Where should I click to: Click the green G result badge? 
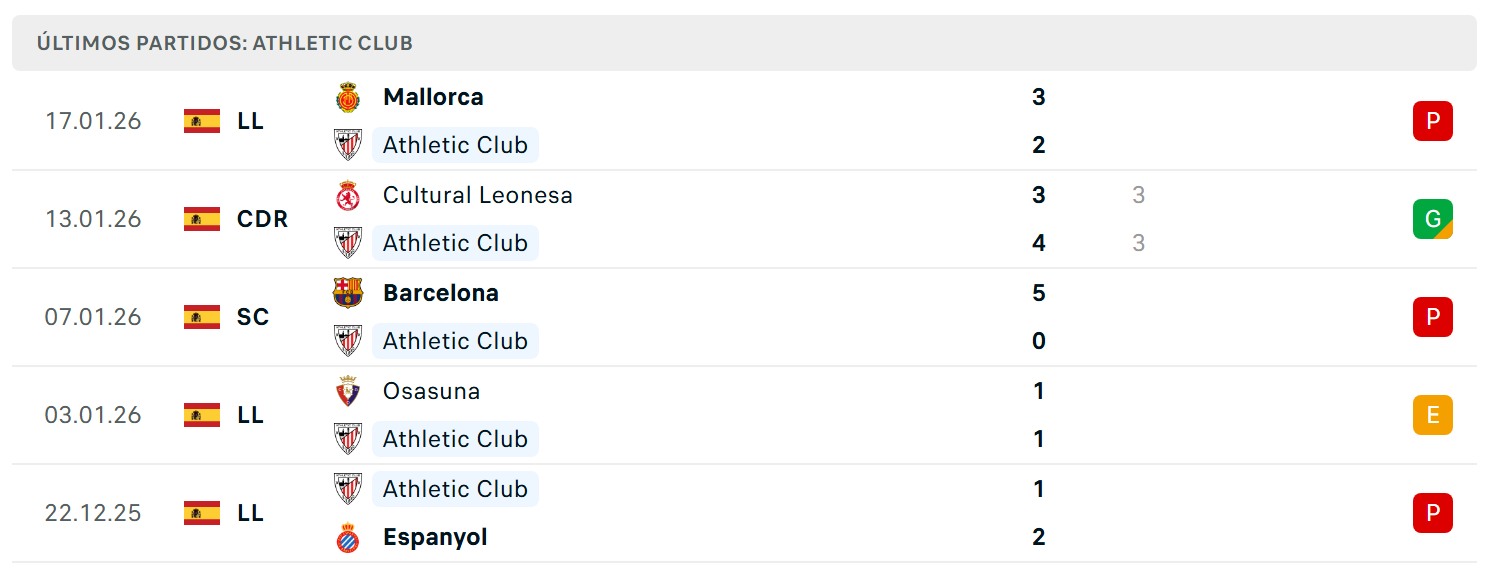1432,219
